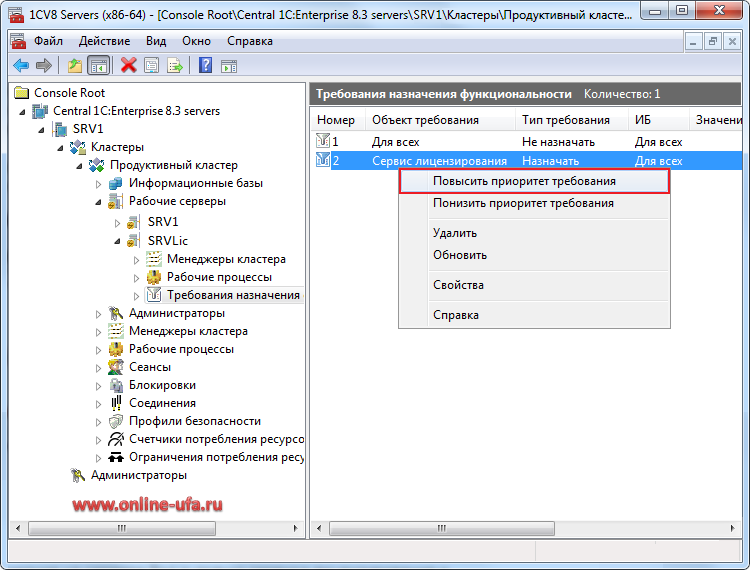This screenshot has width=750, height=570.
Task: Click the left pane horizontal scrollbar thumb
Action: 122,528
